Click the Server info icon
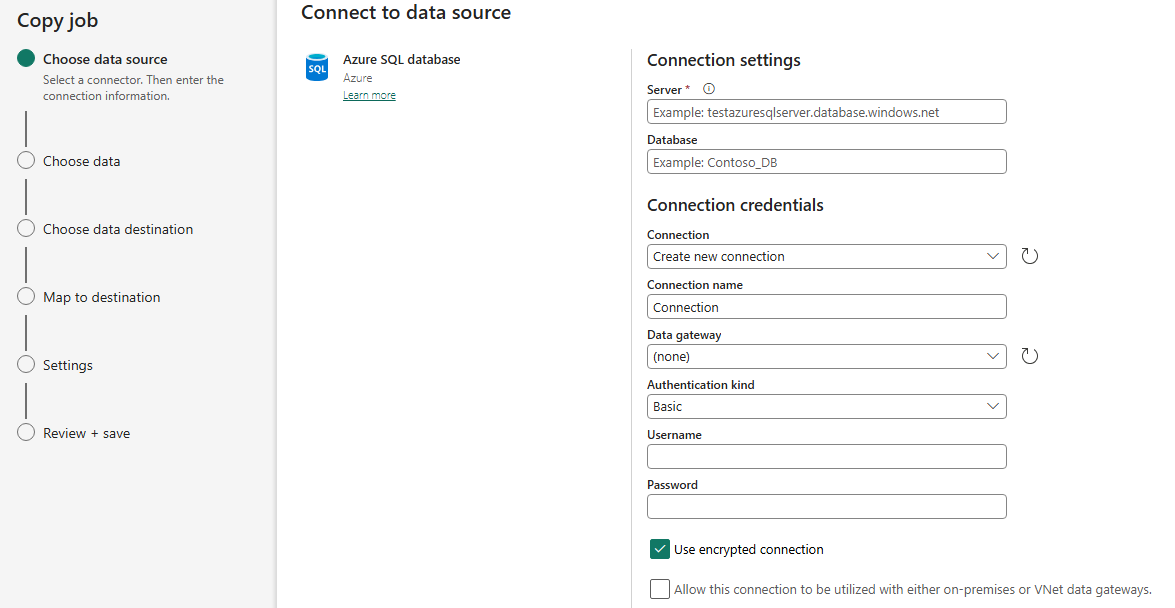This screenshot has width=1175, height=608. tap(709, 88)
